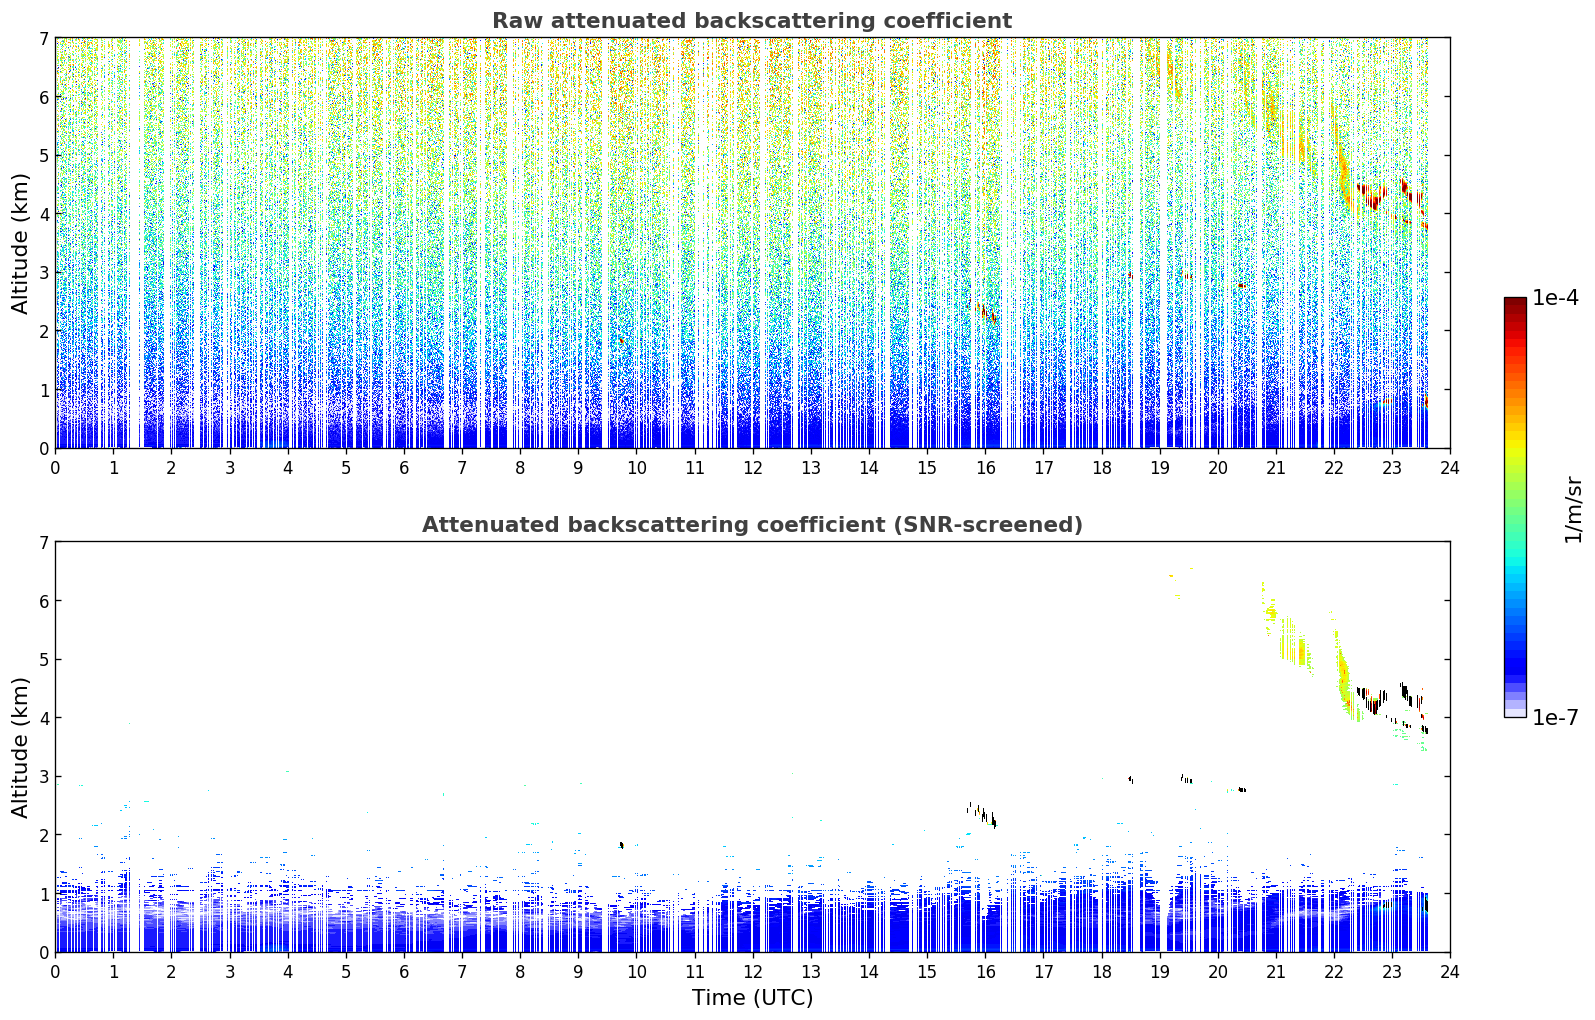Click the '24' tick on the top plot time axis
Image resolution: width=1595 pixels, height=1020 pixels.
click(1450, 467)
